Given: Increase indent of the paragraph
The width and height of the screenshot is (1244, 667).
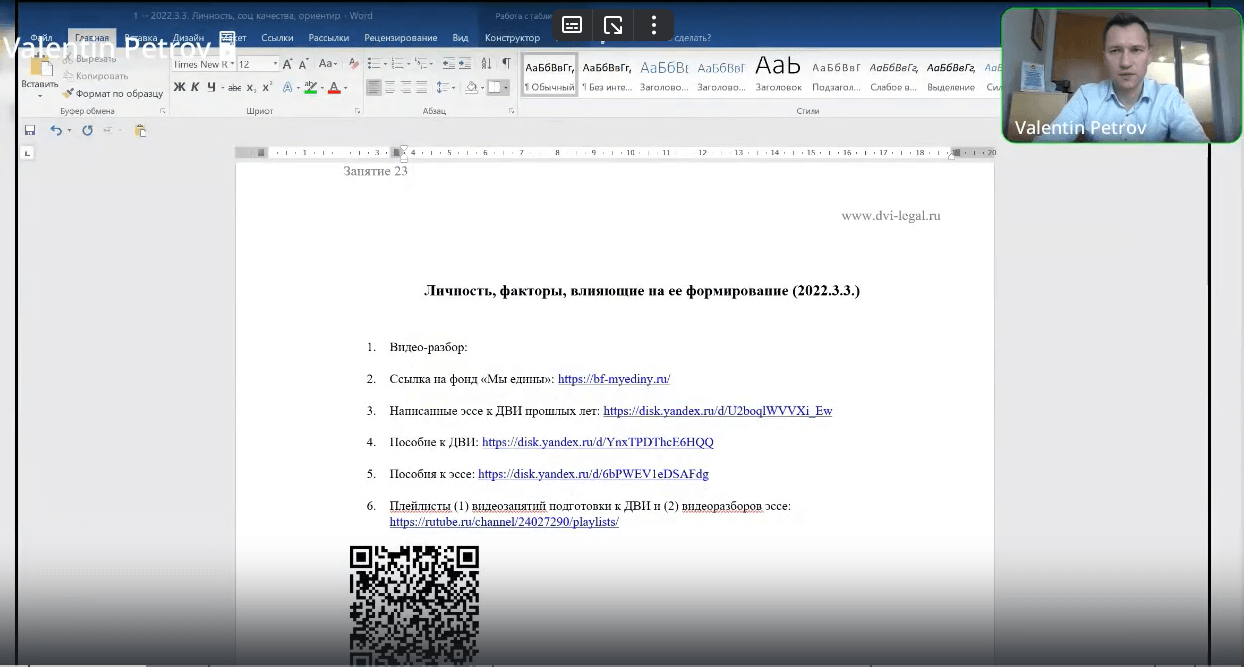Looking at the screenshot, I should point(465,63).
